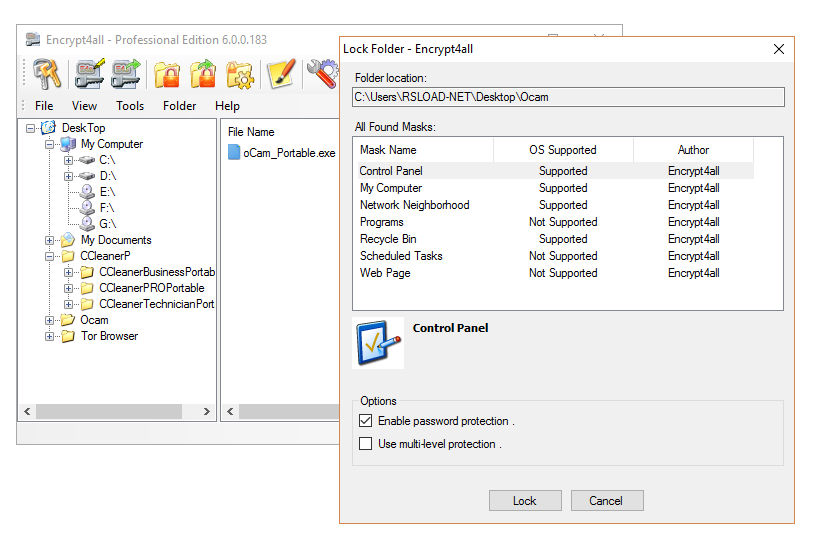The height and width of the screenshot is (547, 821).
Task: Expand the Ocam folder node
Action: click(x=49, y=320)
